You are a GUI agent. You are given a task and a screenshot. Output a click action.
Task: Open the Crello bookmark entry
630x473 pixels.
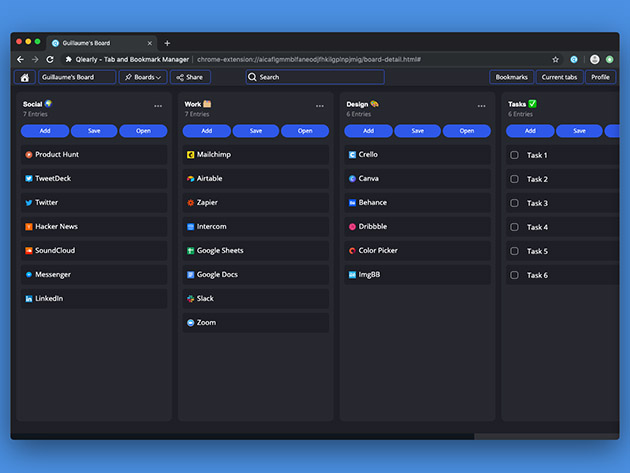(417, 155)
